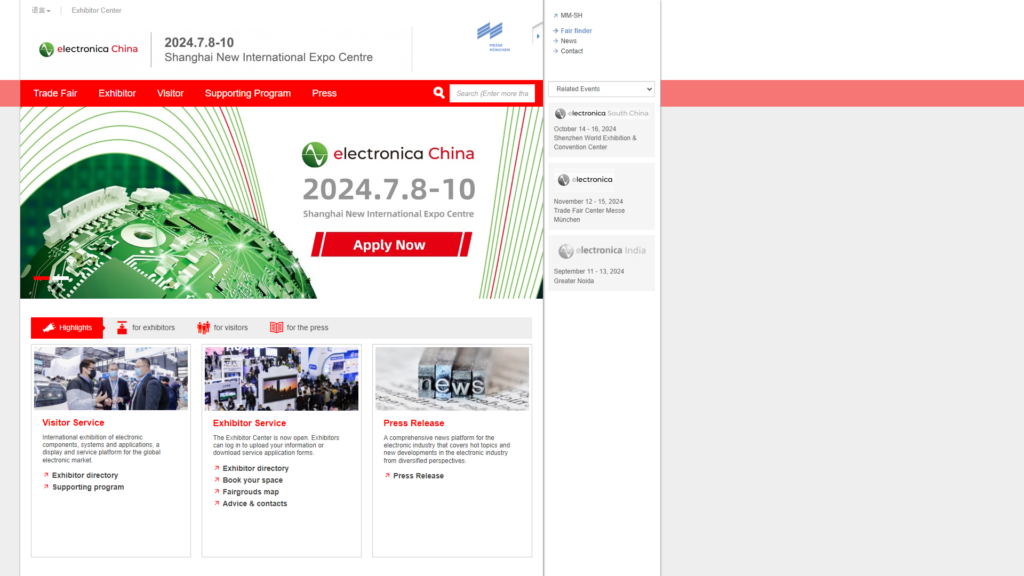This screenshot has width=1024, height=576.
Task: Click the Highlights tab icon
Action: [x=49, y=328]
